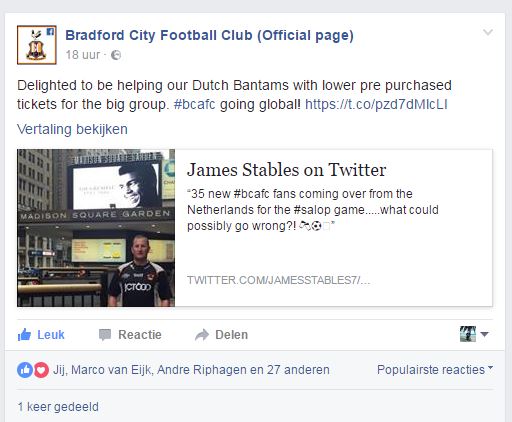Open Bradford City Football Club page link

click(209, 35)
